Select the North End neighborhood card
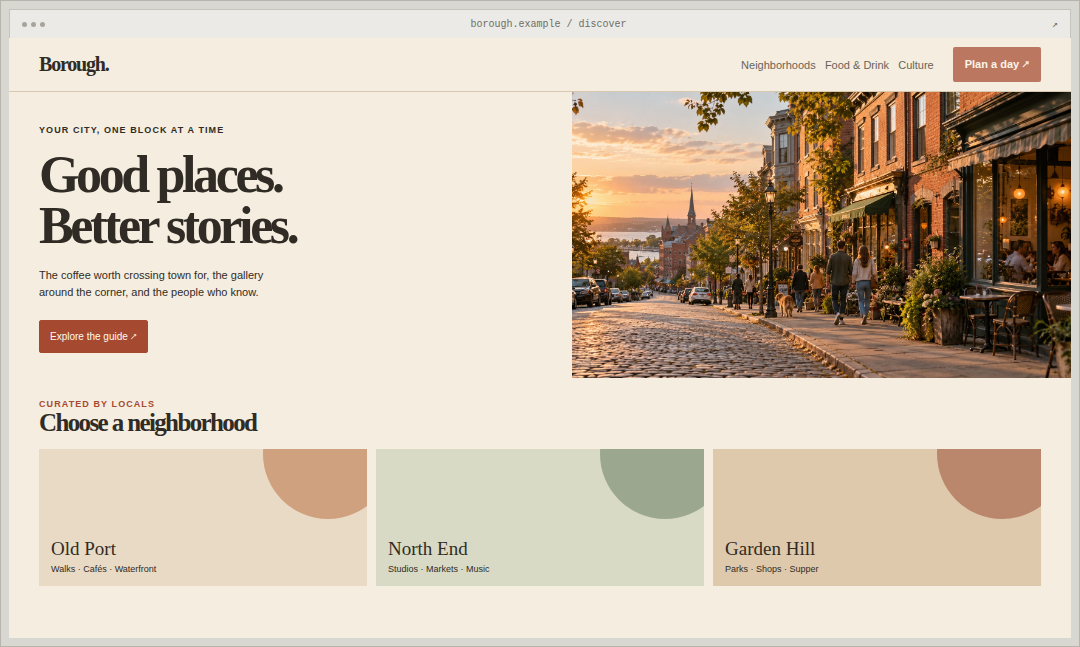Image resolution: width=1080 pixels, height=647 pixels. coord(540,517)
